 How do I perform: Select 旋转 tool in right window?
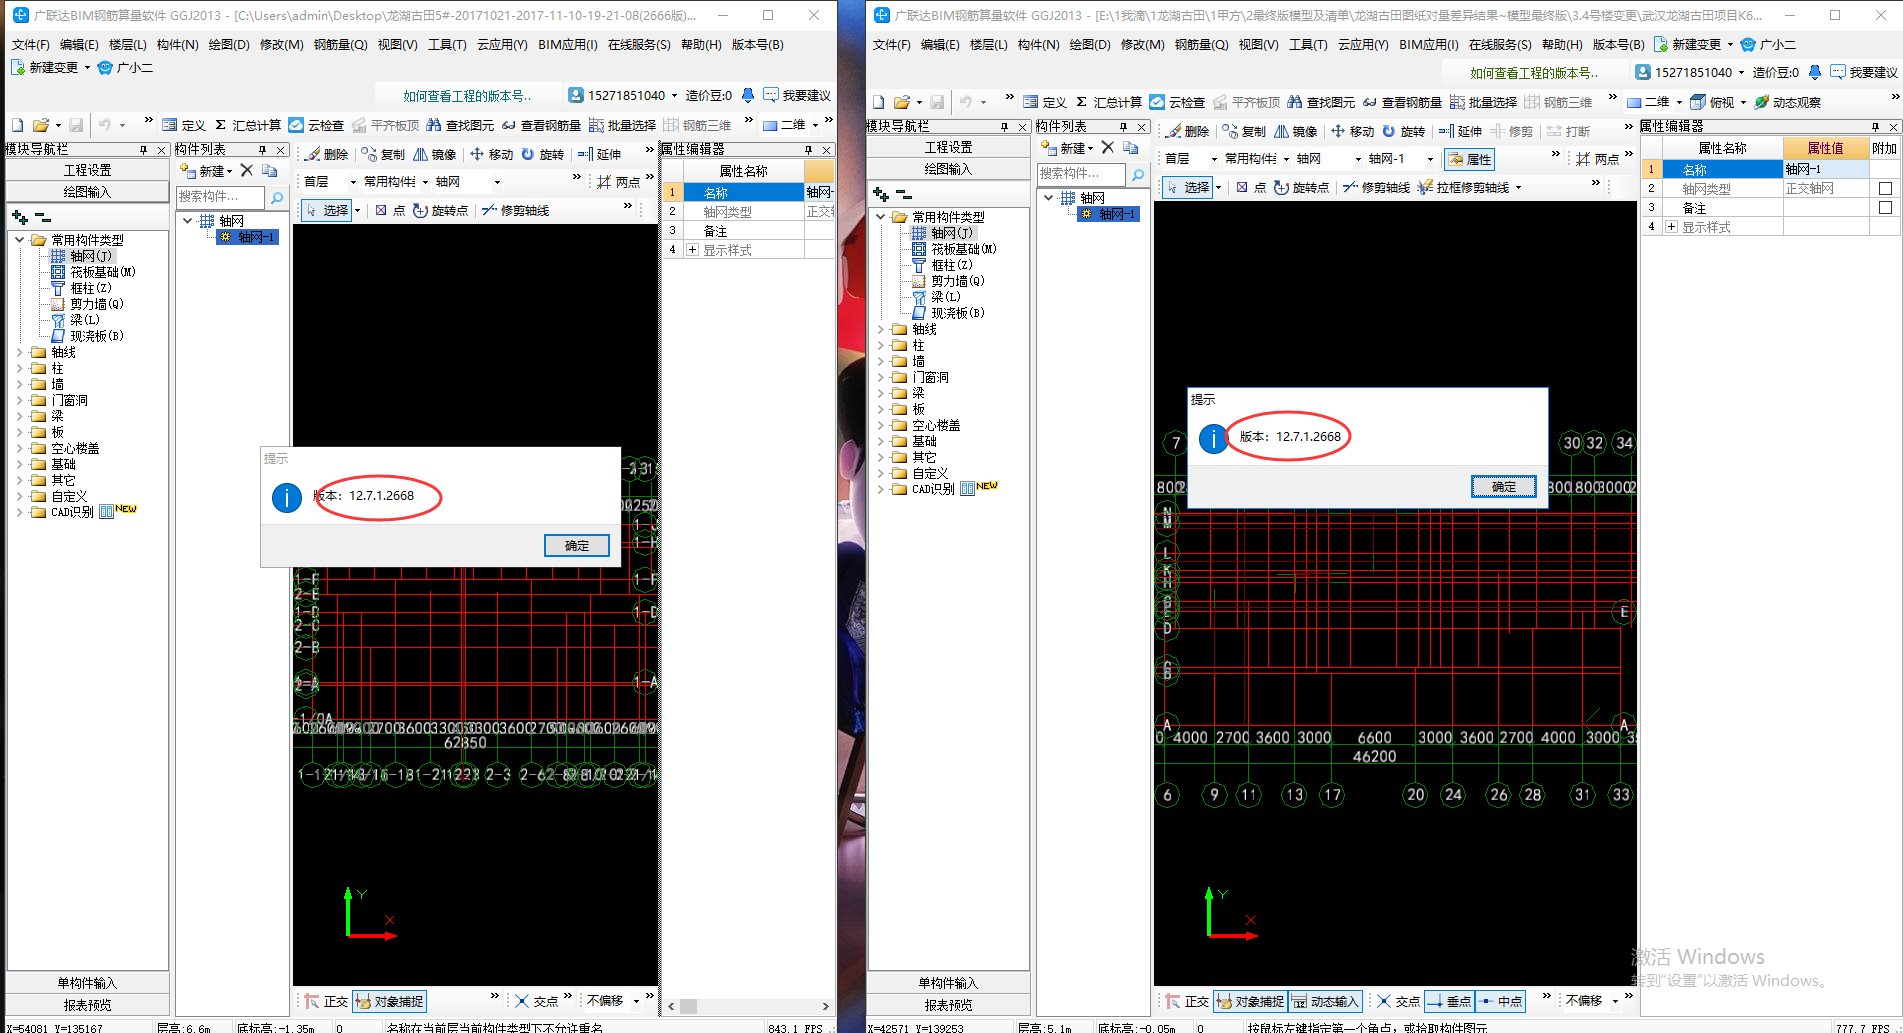tap(1404, 131)
